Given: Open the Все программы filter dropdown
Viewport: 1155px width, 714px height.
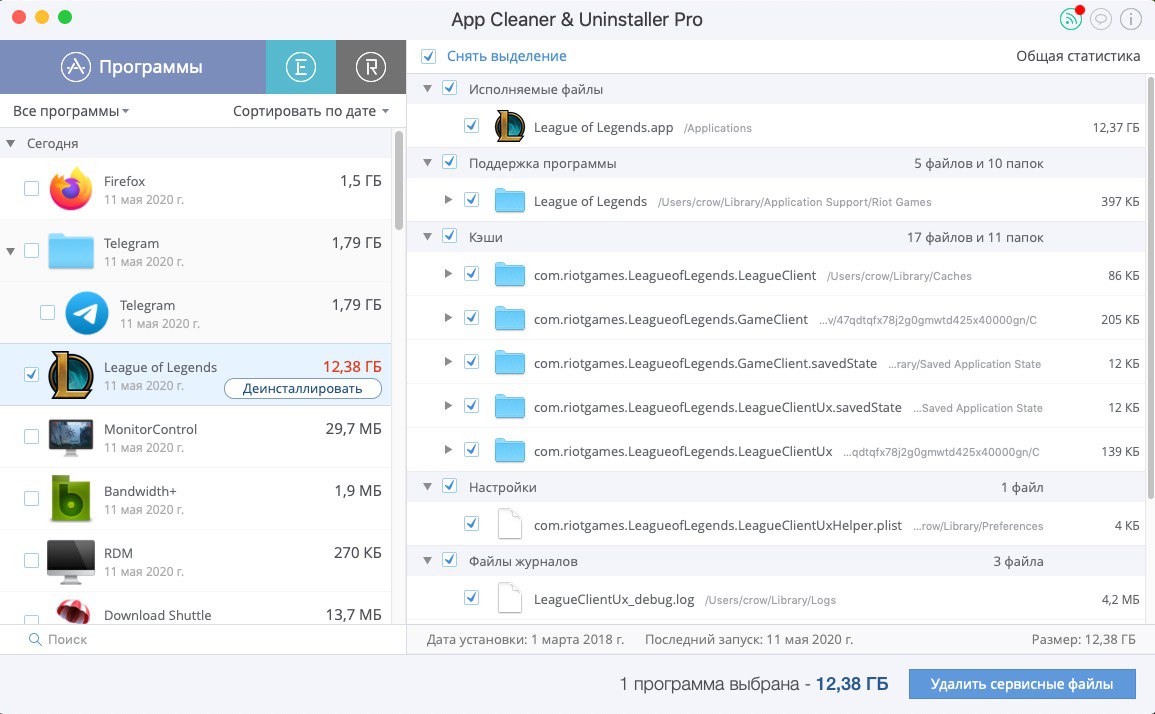Looking at the screenshot, I should (x=71, y=111).
